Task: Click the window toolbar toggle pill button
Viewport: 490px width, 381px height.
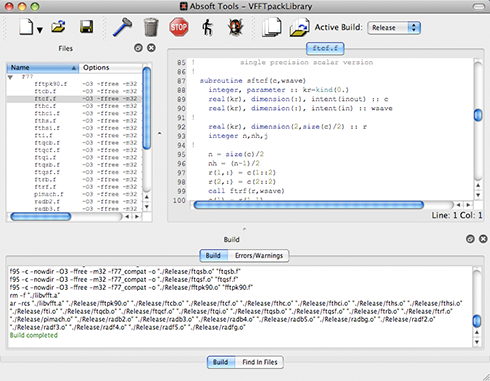Action: [479, 6]
